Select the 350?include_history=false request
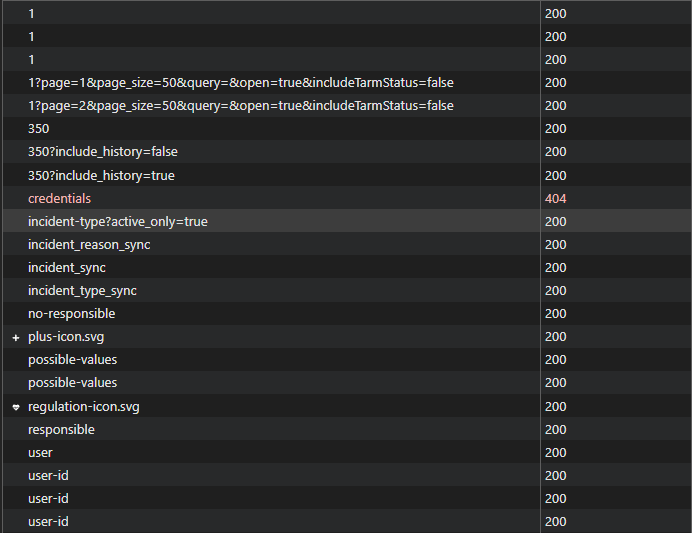This screenshot has width=692, height=533. coord(103,152)
